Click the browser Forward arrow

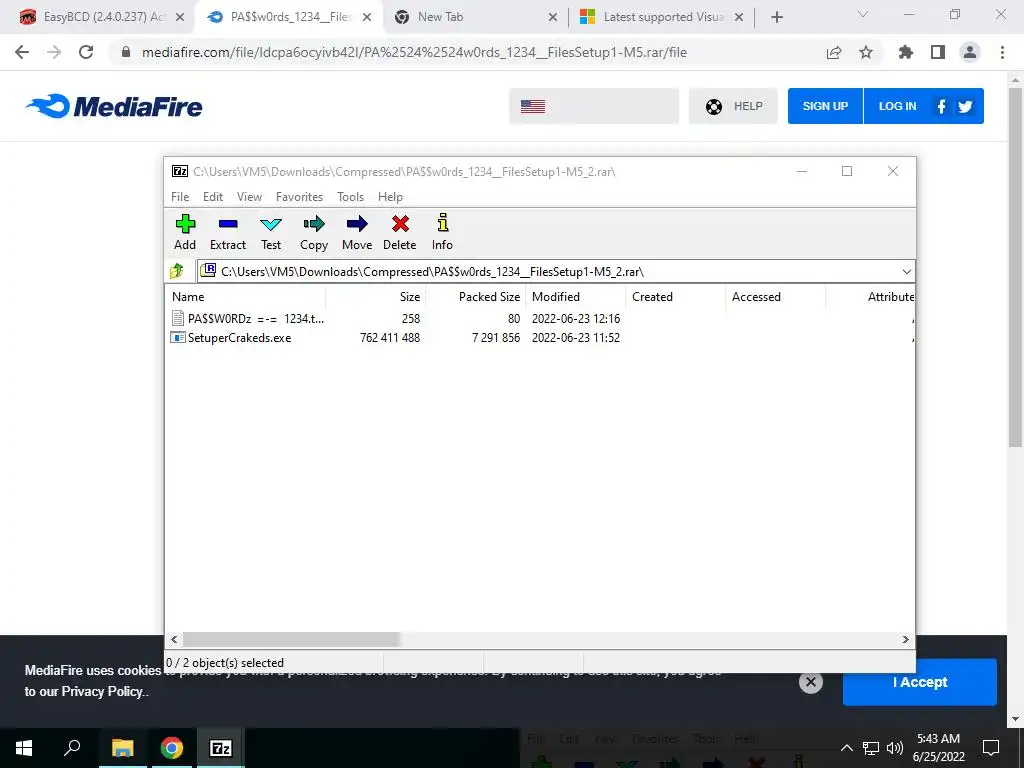[54, 52]
